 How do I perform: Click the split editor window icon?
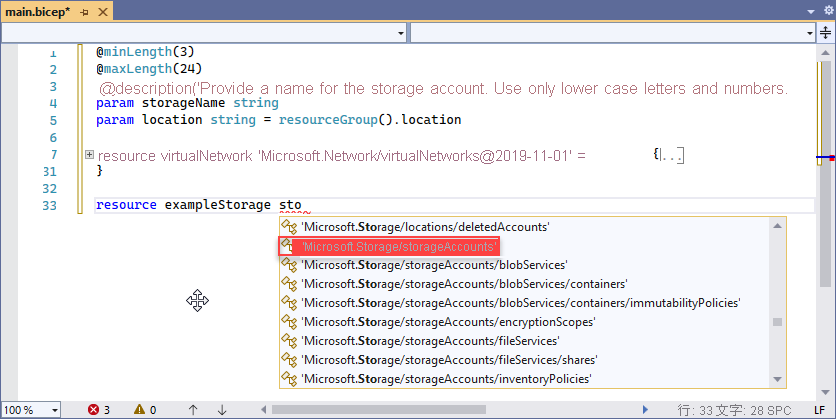(825, 33)
